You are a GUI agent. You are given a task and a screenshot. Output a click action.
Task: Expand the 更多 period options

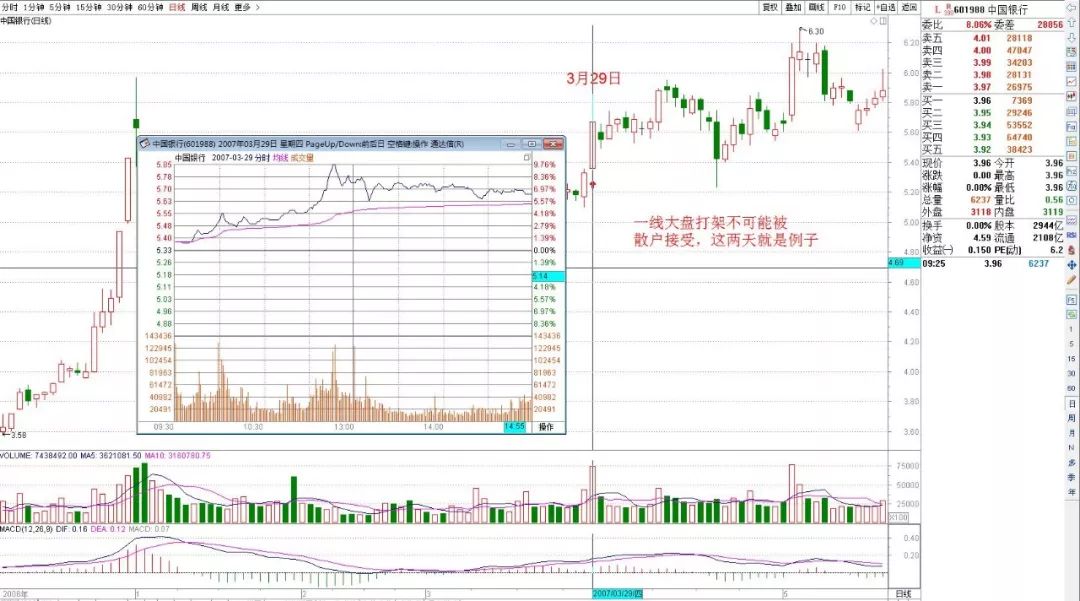tap(247, 7)
